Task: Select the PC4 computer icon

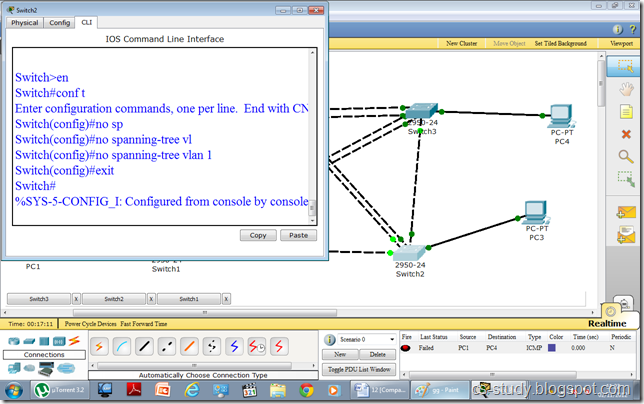Action: [559, 114]
